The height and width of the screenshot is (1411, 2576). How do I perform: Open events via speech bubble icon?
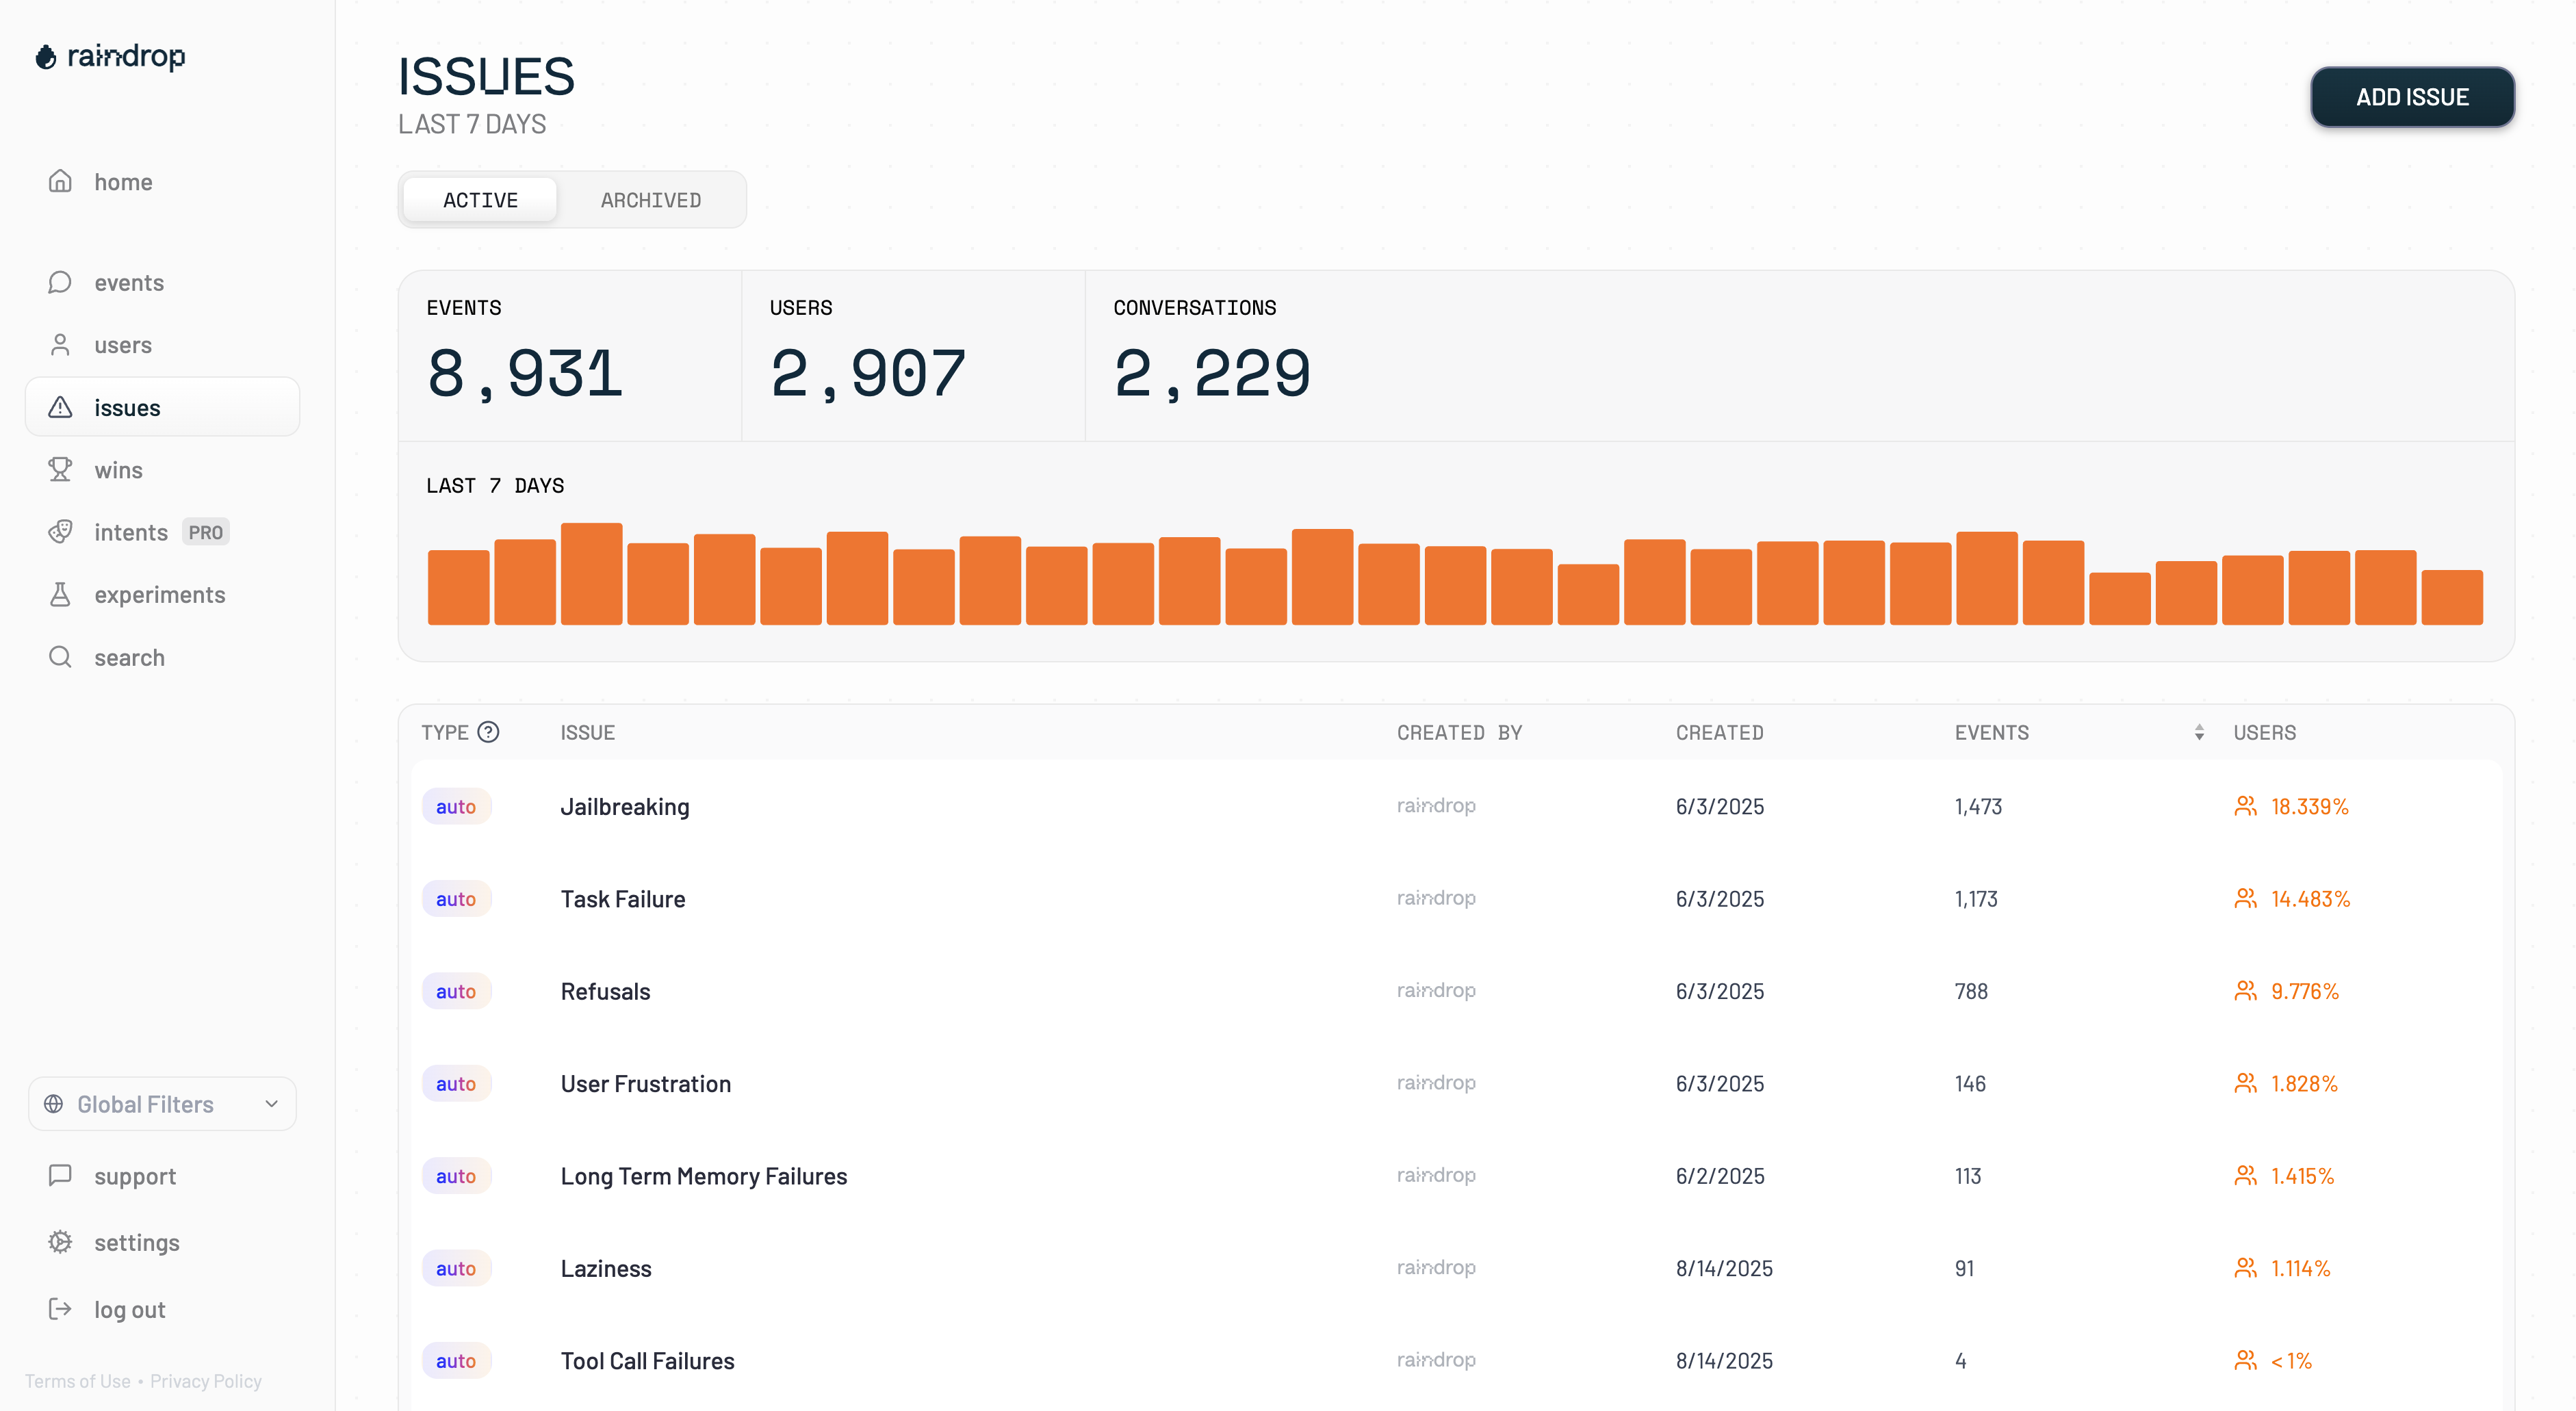60,282
